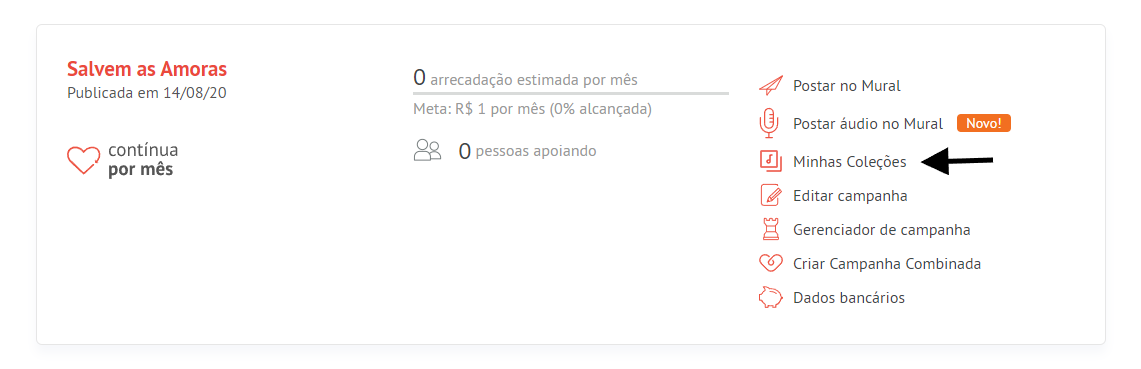
Task: Click the piggy bank Dados bancários icon
Action: coord(770,298)
